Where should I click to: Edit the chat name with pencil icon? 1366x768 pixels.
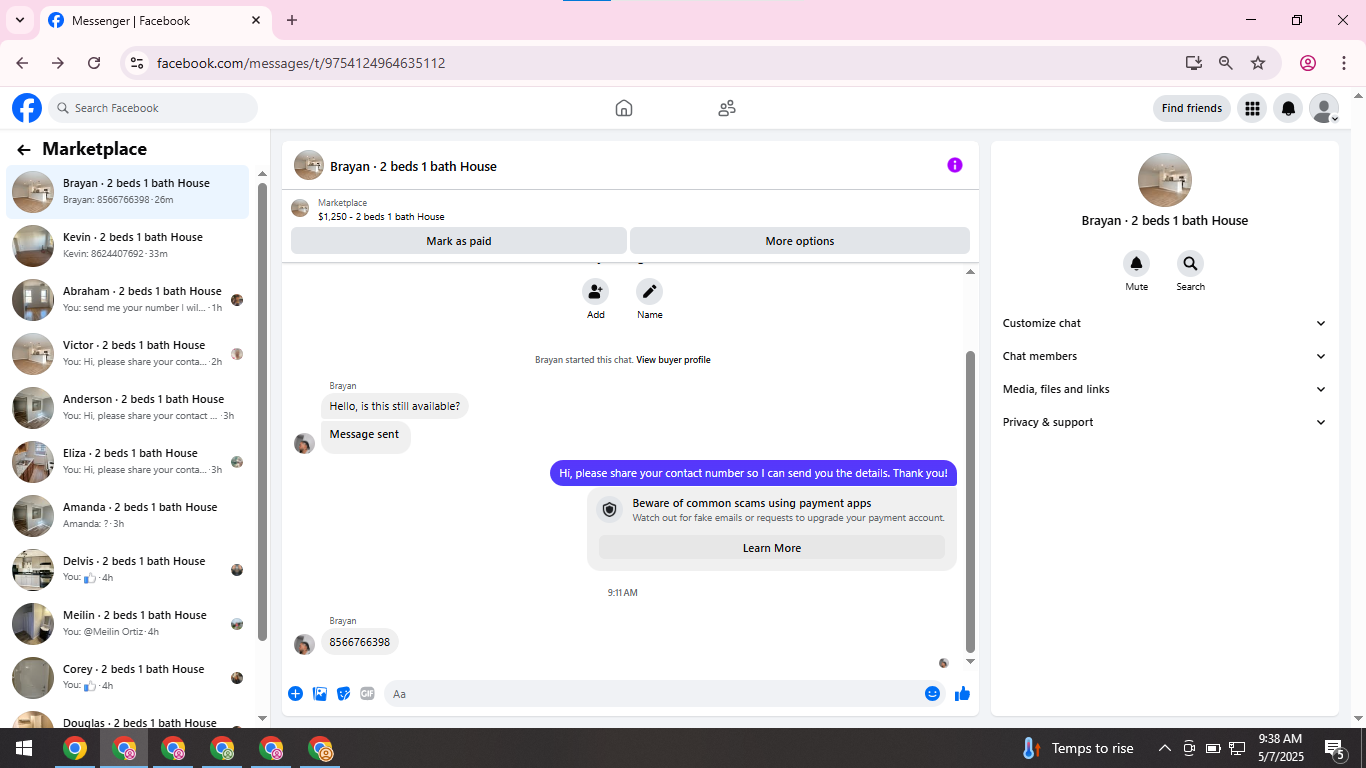[x=650, y=292]
